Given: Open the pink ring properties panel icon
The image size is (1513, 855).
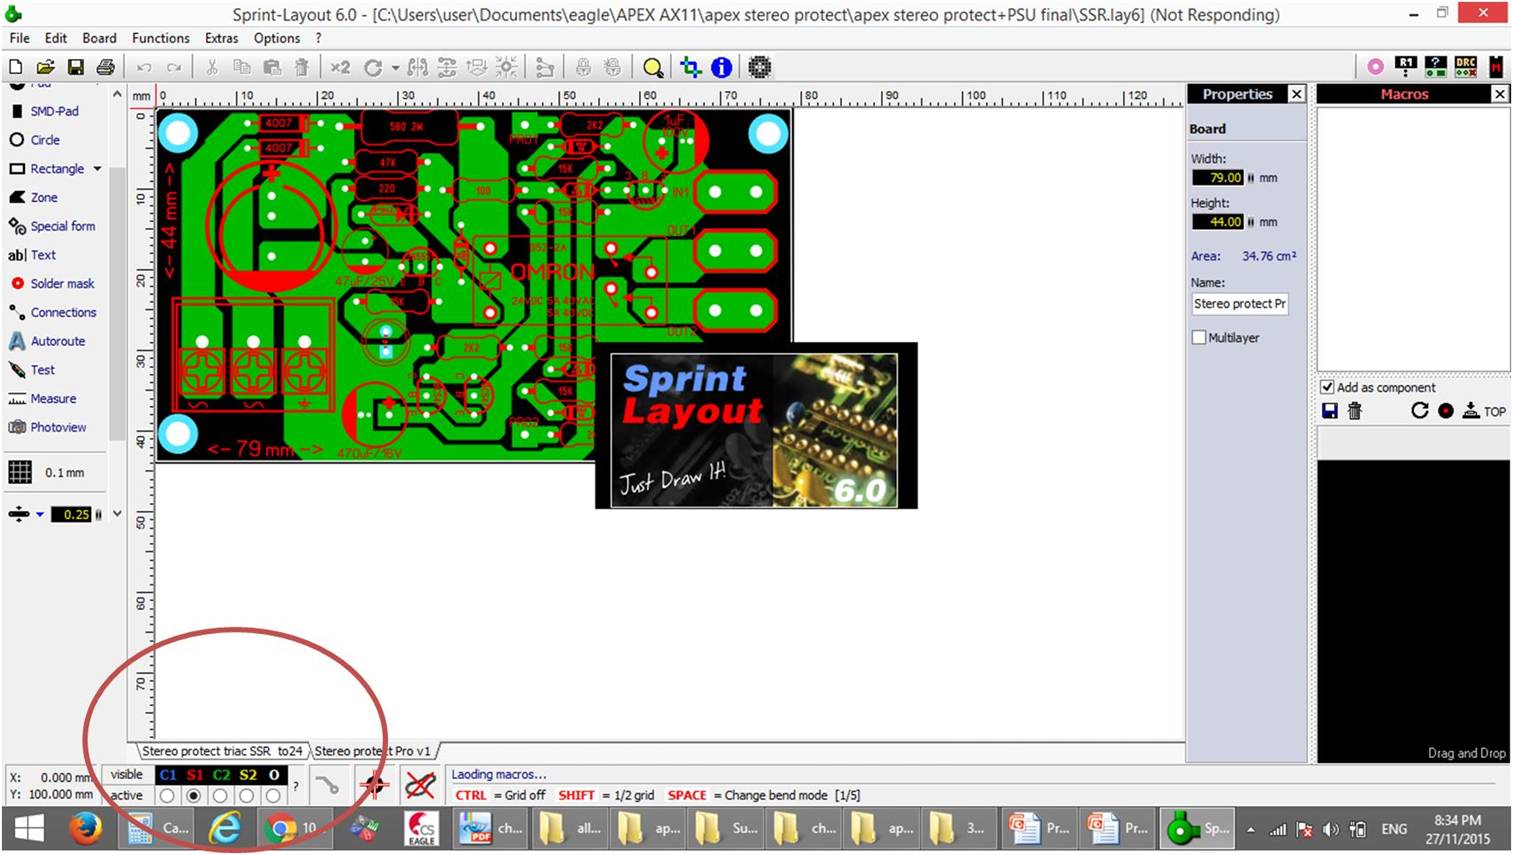Looking at the screenshot, I should 1376,66.
